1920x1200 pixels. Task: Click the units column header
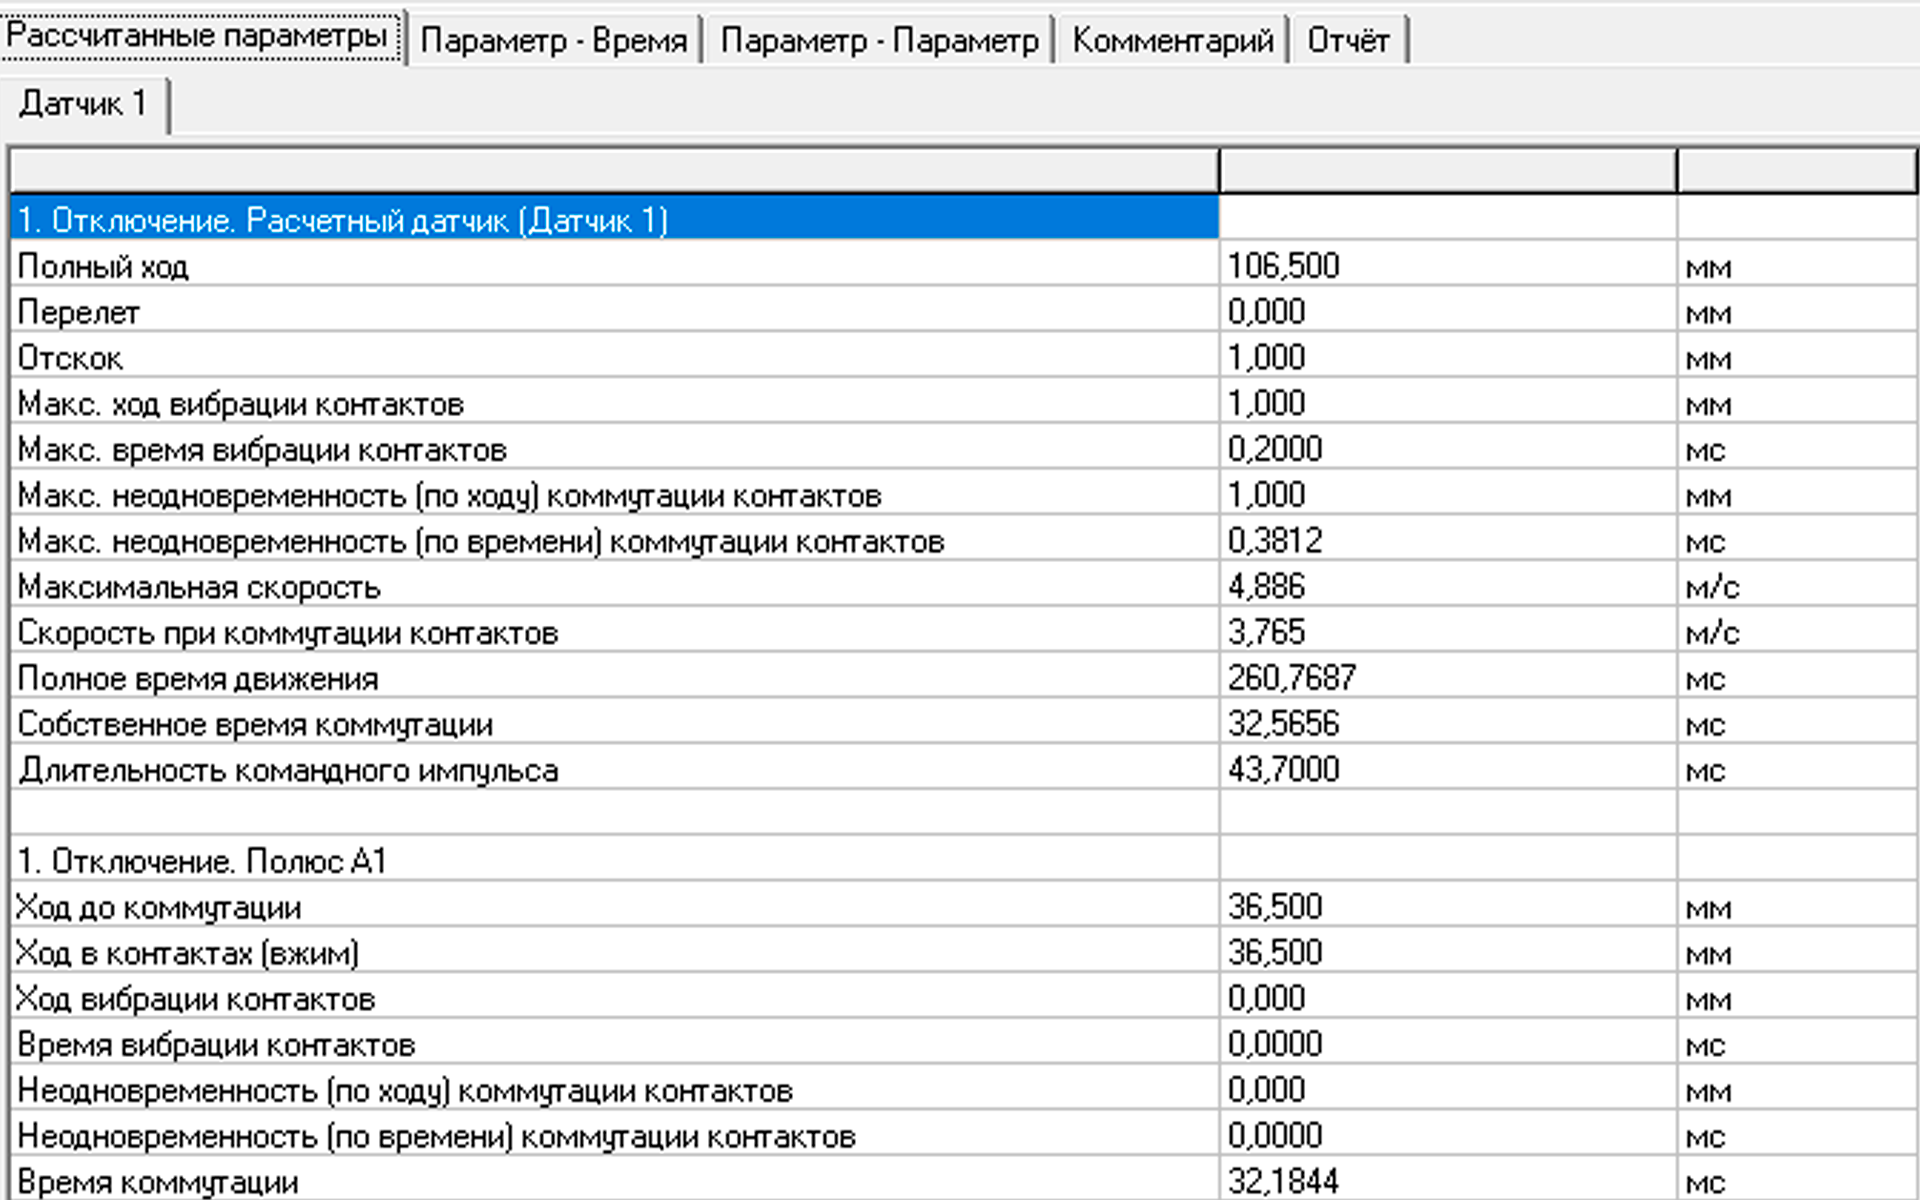point(1797,170)
